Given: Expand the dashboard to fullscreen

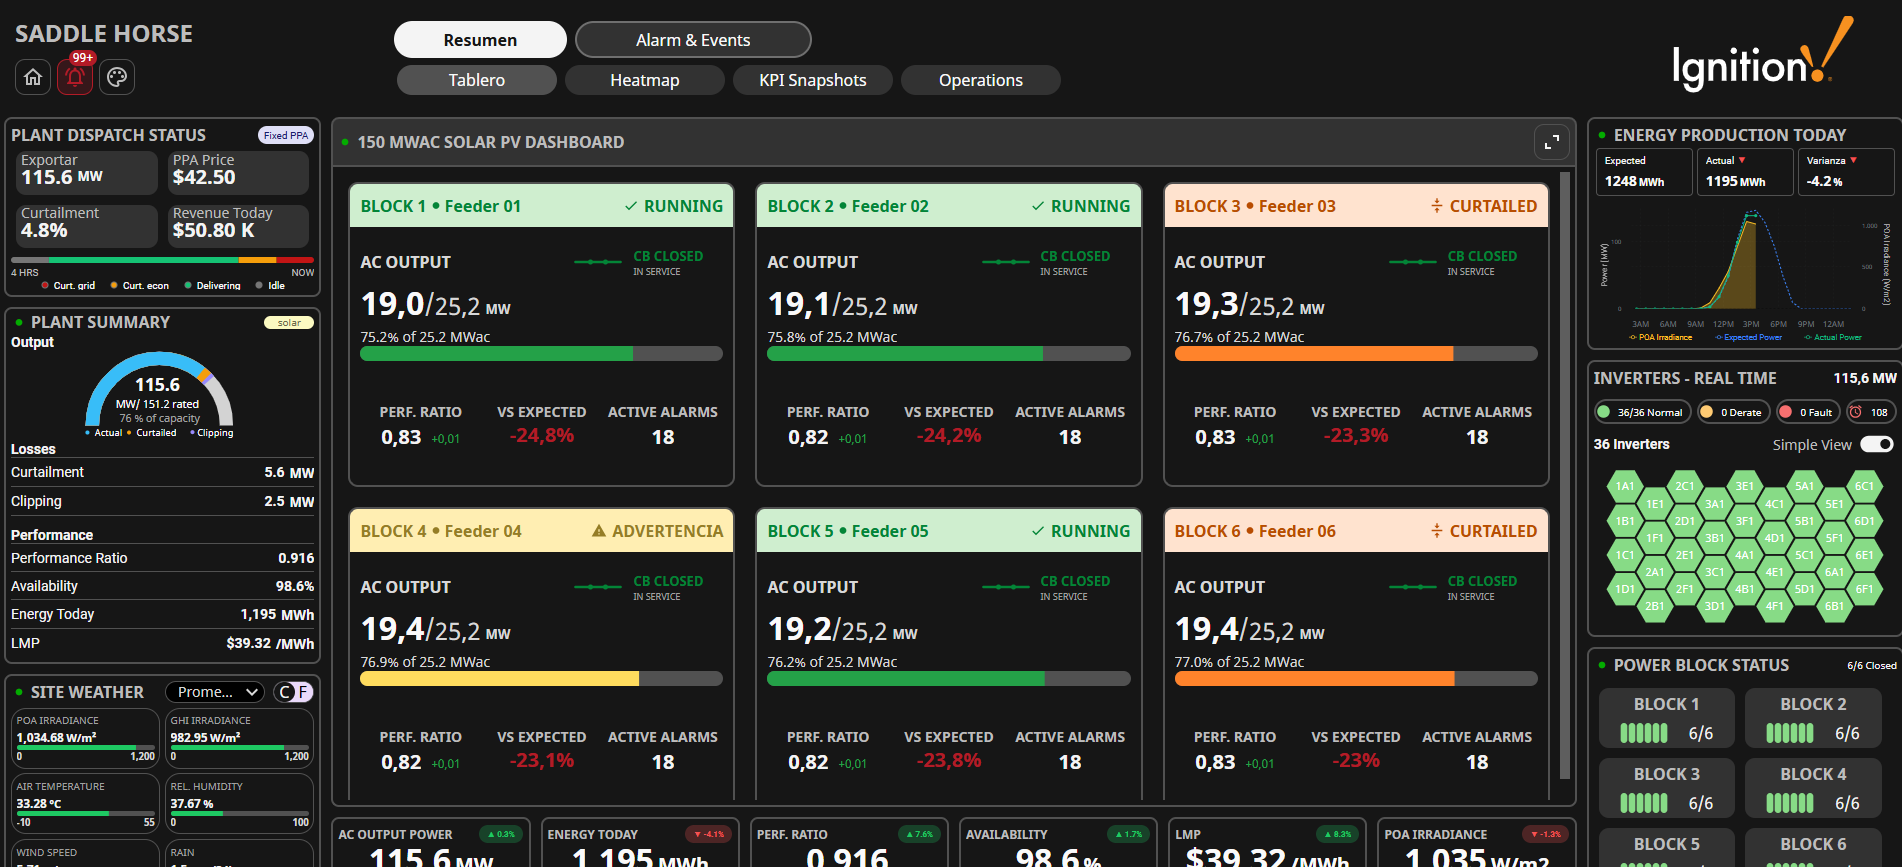Looking at the screenshot, I should point(1551,143).
